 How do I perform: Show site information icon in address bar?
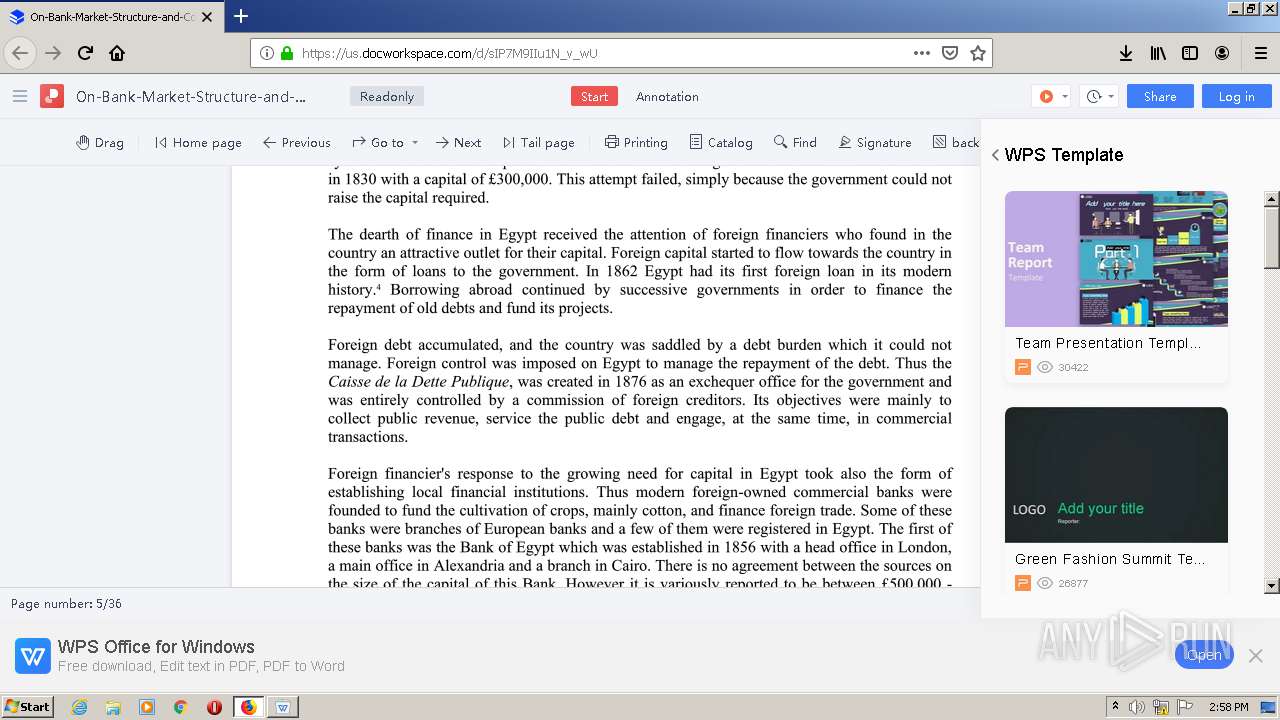[x=267, y=53]
